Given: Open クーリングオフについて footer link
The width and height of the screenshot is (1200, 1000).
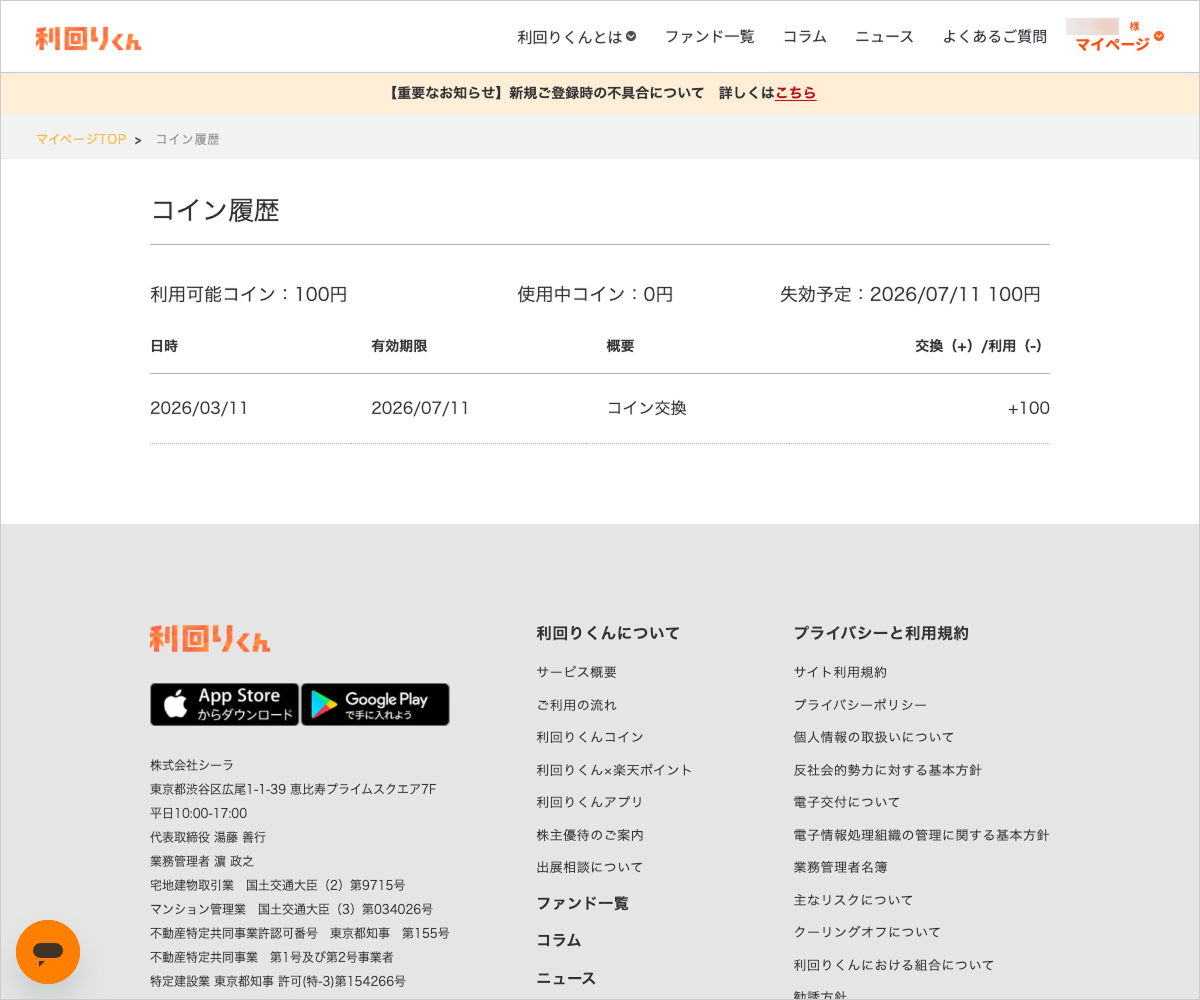Looking at the screenshot, I should 866,932.
